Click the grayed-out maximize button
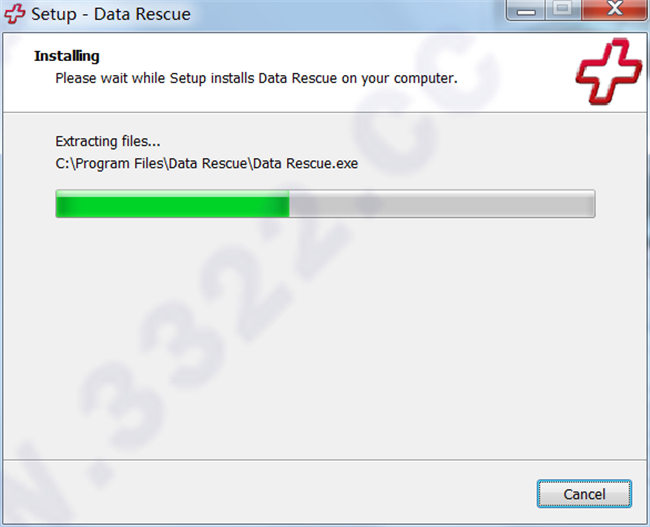 pyautogui.click(x=563, y=10)
